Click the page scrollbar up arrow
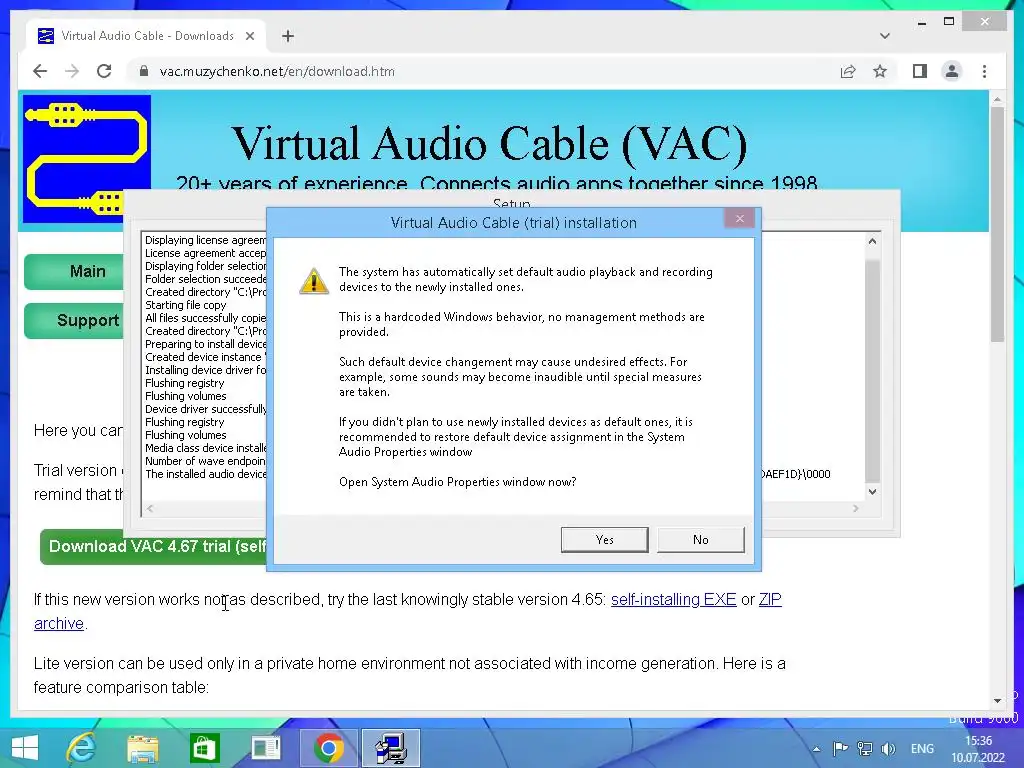 pos(997,99)
